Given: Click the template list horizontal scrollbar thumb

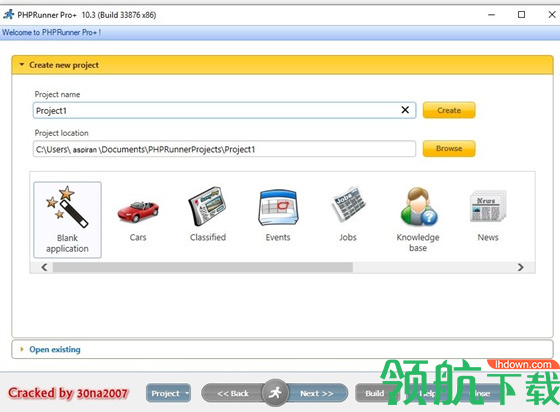Looking at the screenshot, I should 203,267.
